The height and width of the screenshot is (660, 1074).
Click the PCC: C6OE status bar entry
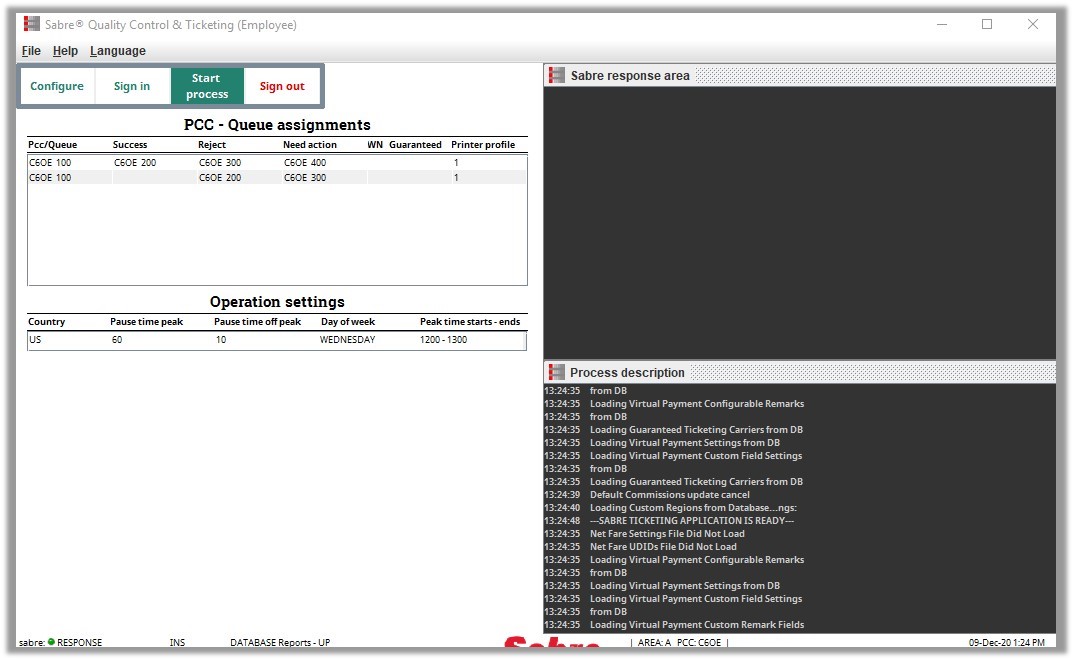(699, 642)
